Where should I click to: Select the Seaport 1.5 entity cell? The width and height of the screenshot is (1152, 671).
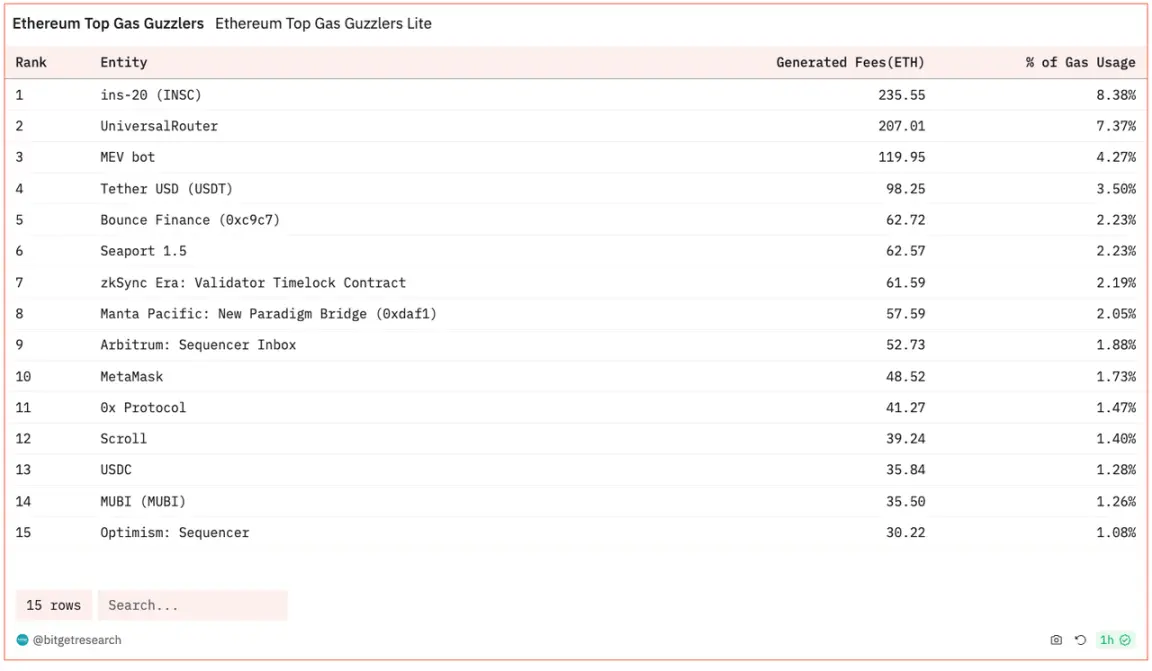[143, 251]
